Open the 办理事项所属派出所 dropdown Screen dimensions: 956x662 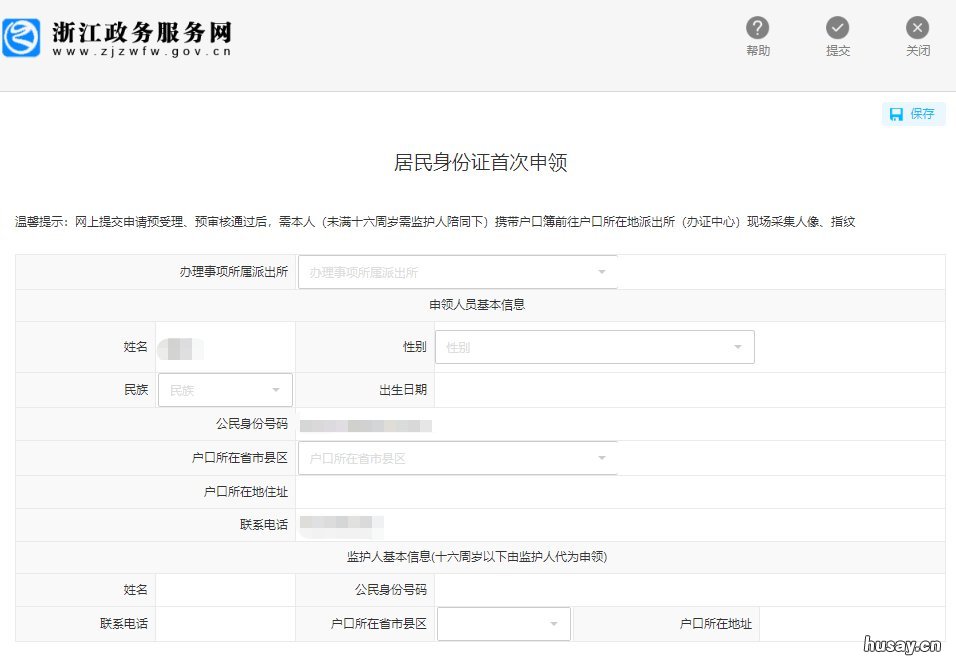(457, 271)
